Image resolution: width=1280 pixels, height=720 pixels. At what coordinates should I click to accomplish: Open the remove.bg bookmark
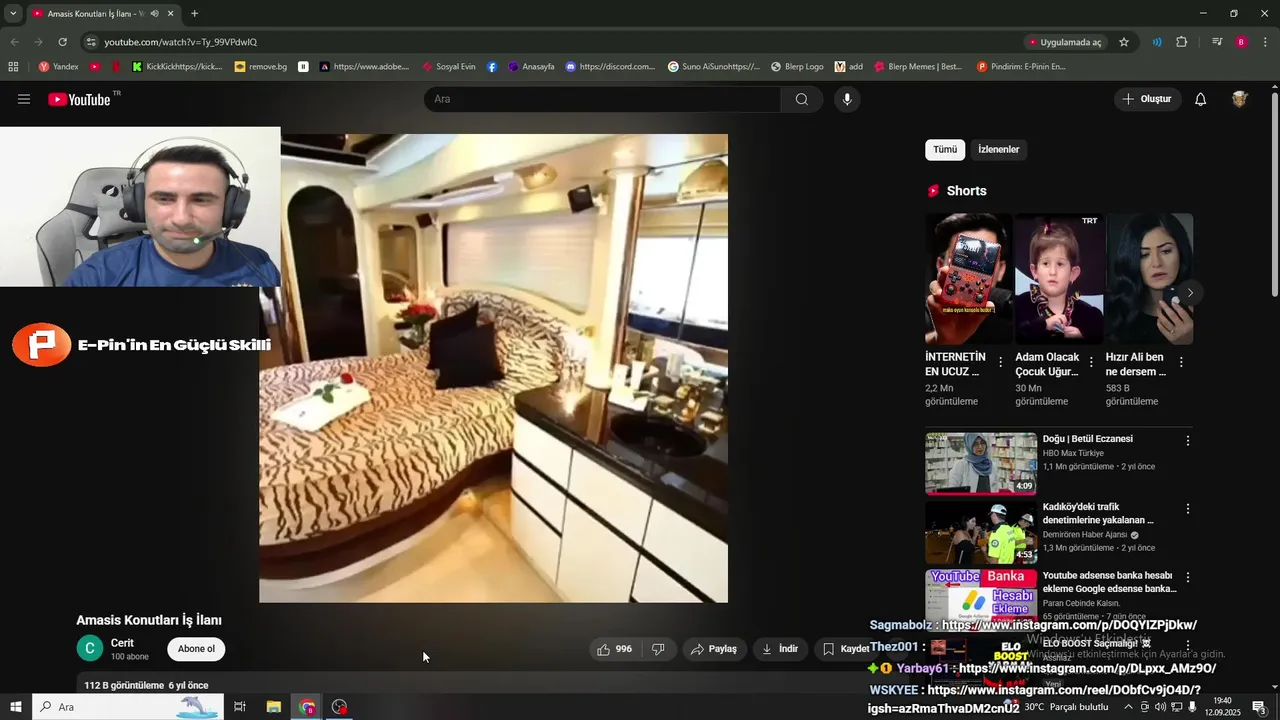pos(261,67)
